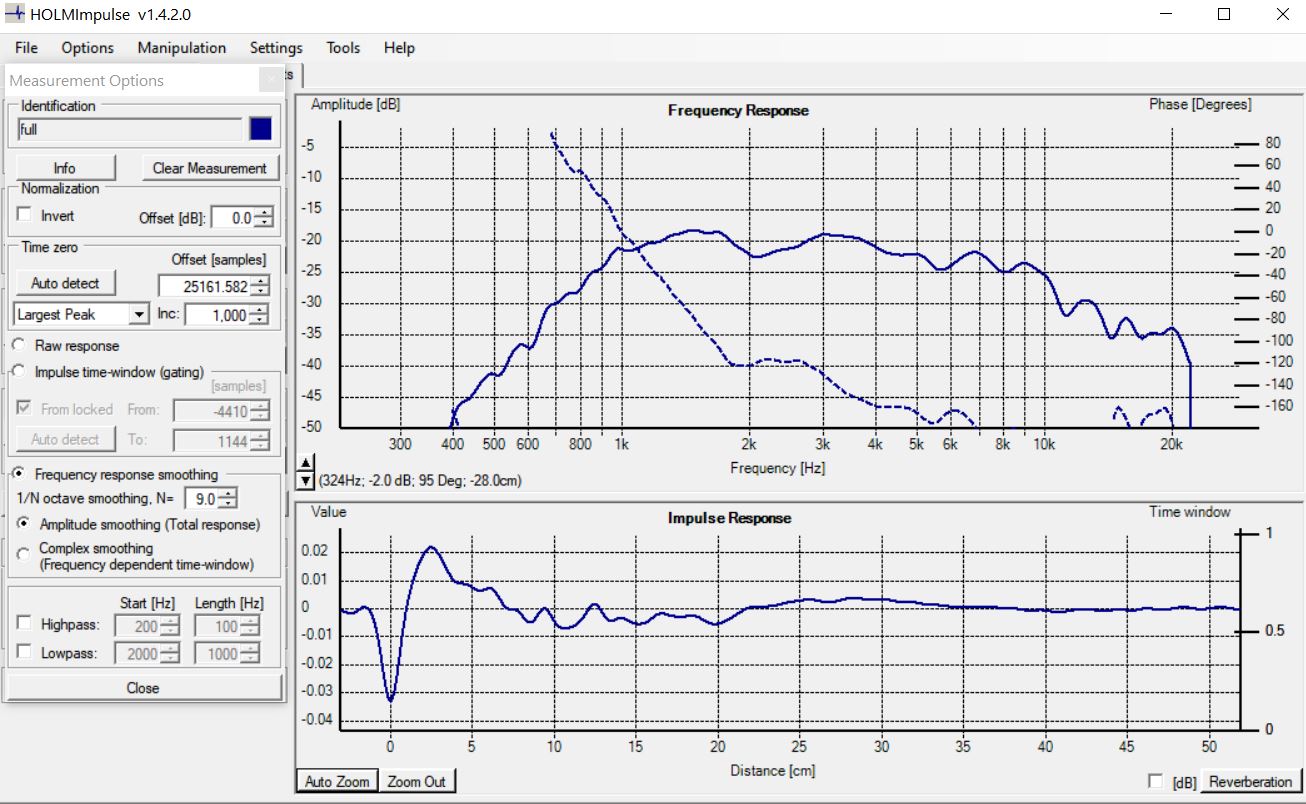Increase the octave smoothing N stepper
1306x804 pixels.
pos(229,493)
